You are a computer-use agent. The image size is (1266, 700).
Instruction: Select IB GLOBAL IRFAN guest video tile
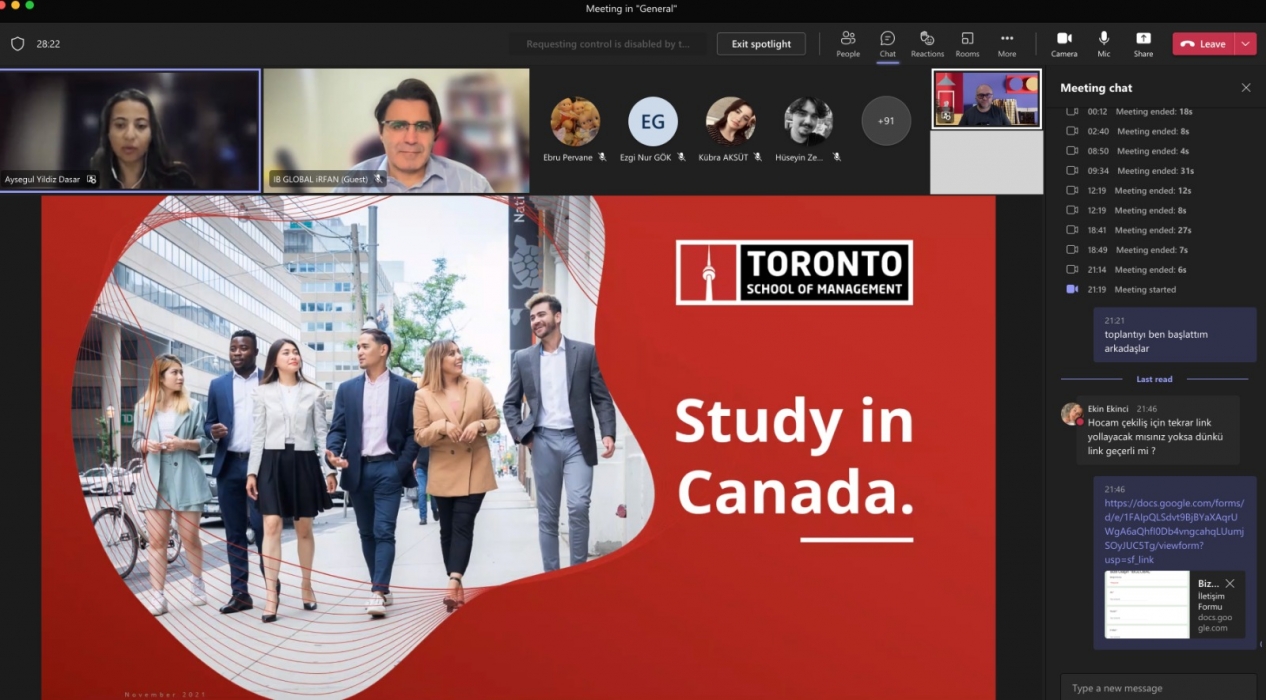click(x=396, y=130)
